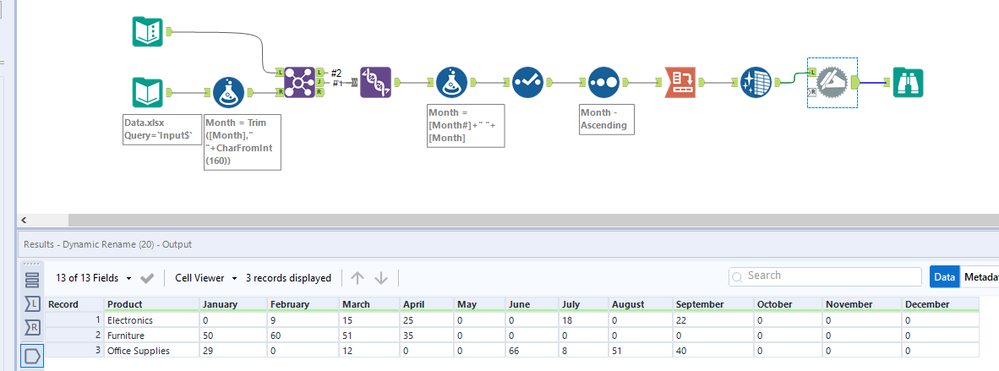Select the Dynamic Rename tool
The height and width of the screenshot is (371, 999).
tap(832, 82)
